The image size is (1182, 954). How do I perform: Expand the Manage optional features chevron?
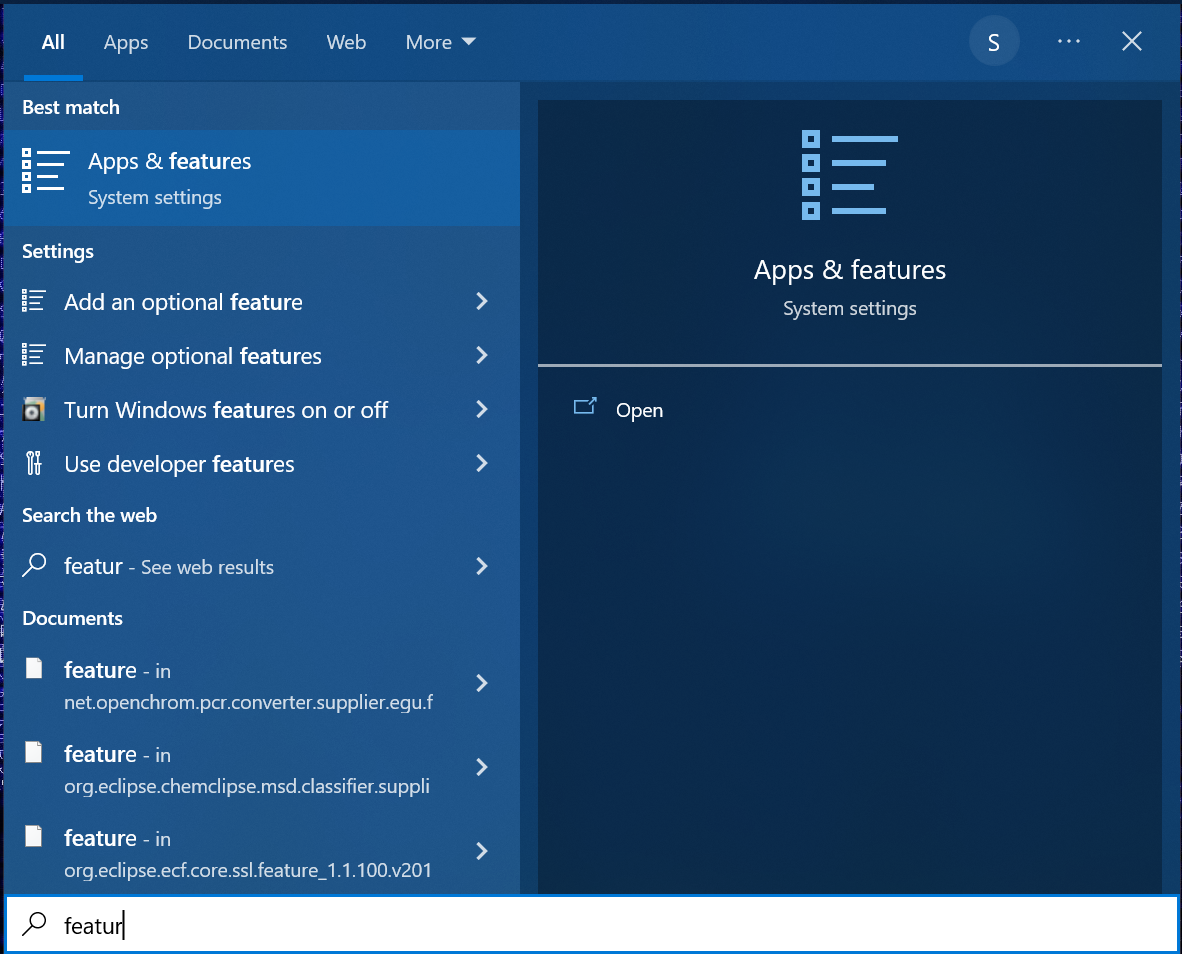tap(482, 355)
